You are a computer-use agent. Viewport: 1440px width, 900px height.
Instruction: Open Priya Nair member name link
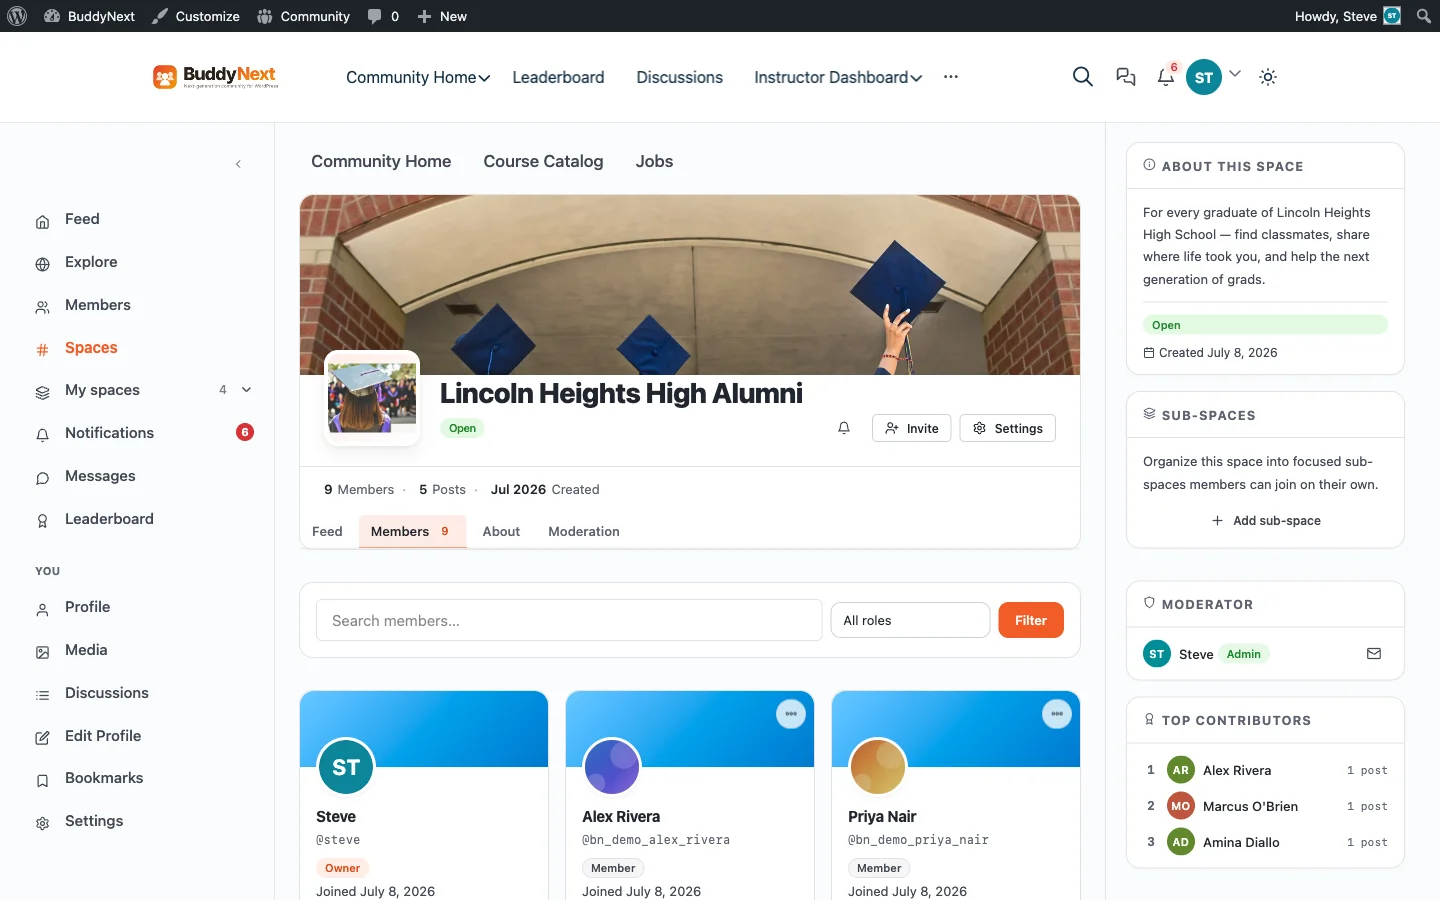coord(882,817)
